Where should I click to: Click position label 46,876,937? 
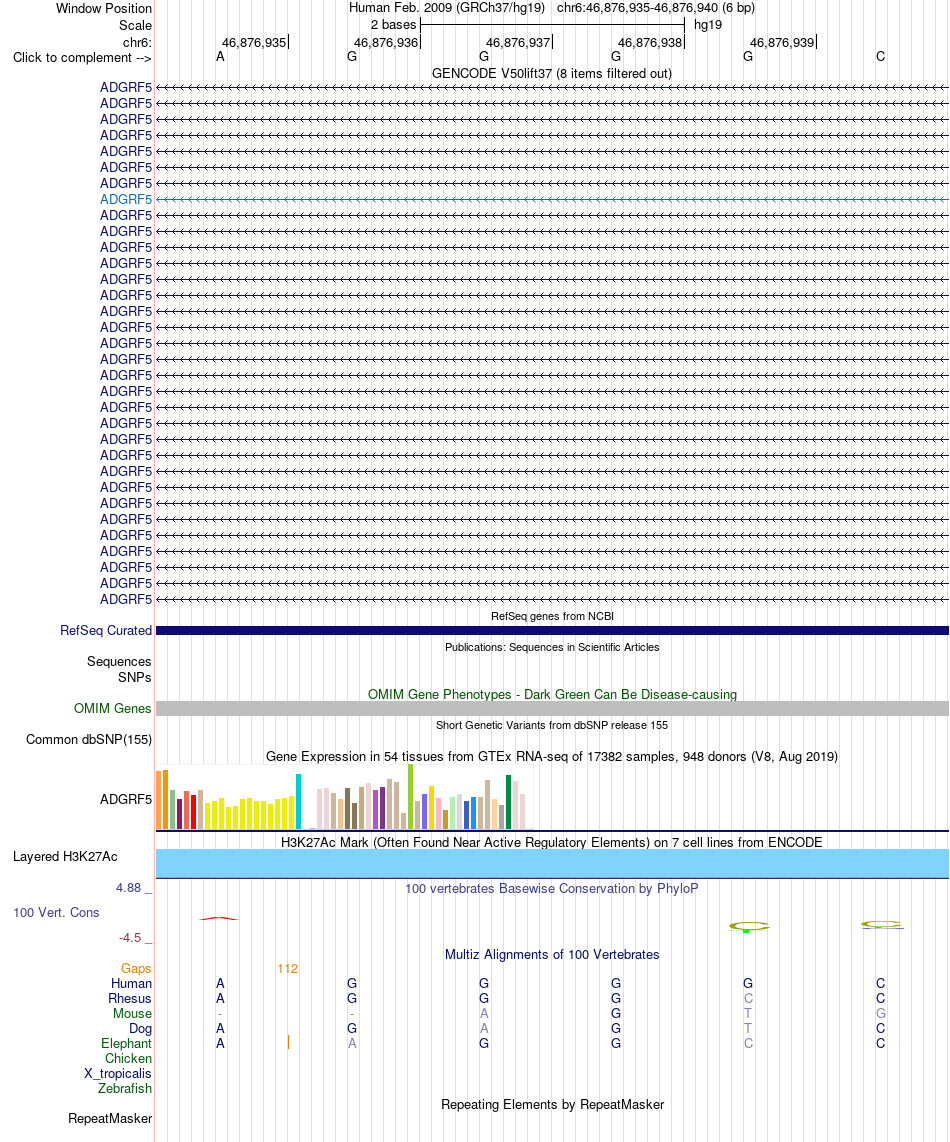(518, 42)
